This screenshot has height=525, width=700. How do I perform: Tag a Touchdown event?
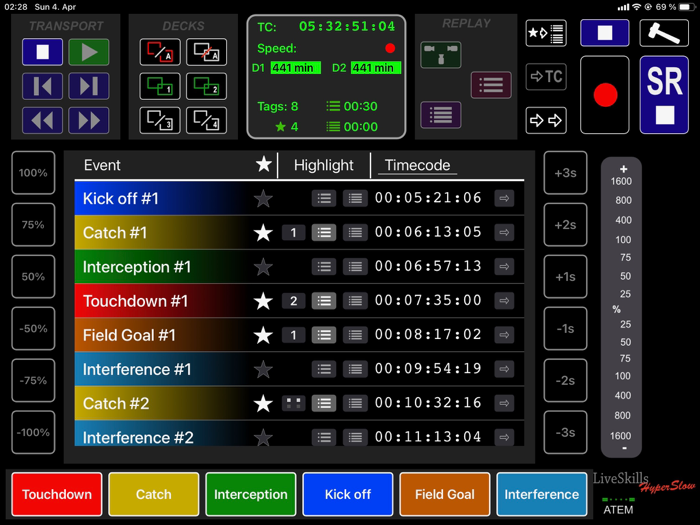[57, 494]
